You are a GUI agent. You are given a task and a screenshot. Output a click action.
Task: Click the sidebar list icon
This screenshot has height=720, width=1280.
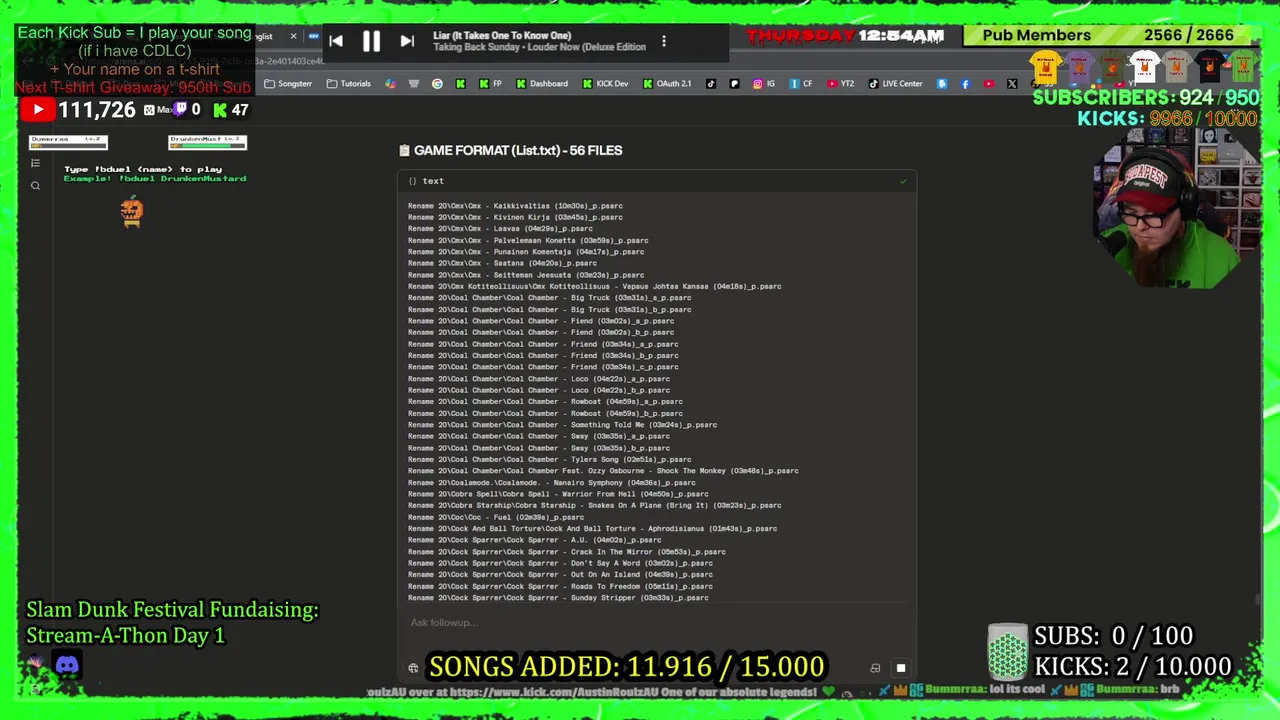point(35,163)
